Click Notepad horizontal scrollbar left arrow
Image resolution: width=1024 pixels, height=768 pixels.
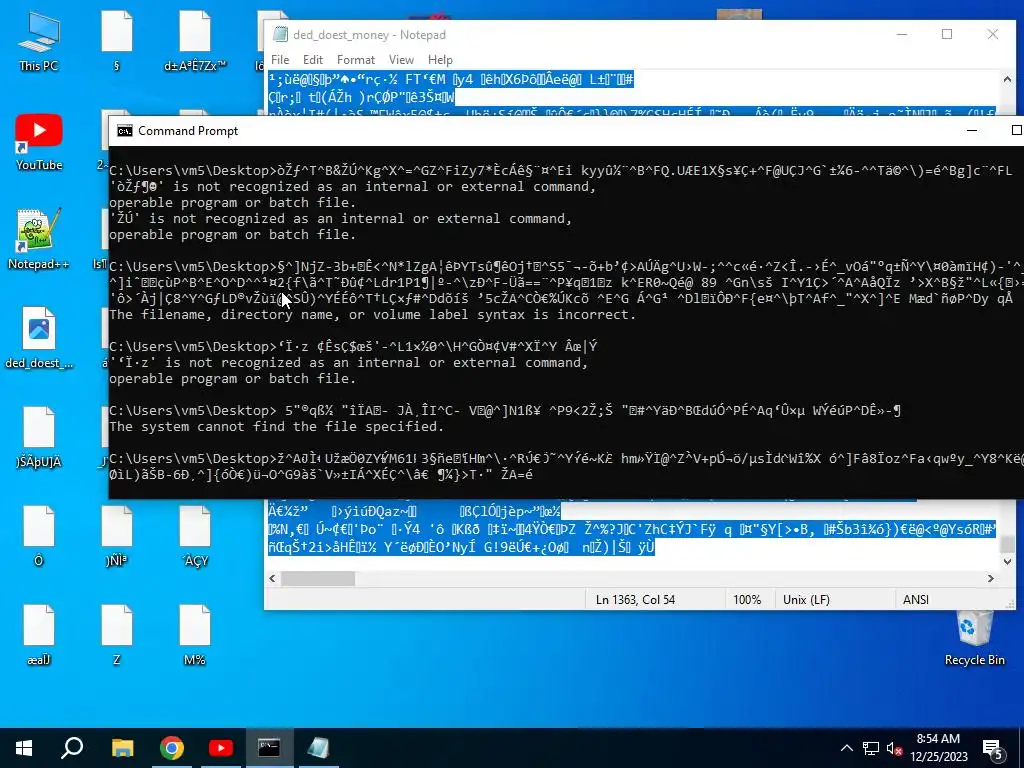coord(273,578)
